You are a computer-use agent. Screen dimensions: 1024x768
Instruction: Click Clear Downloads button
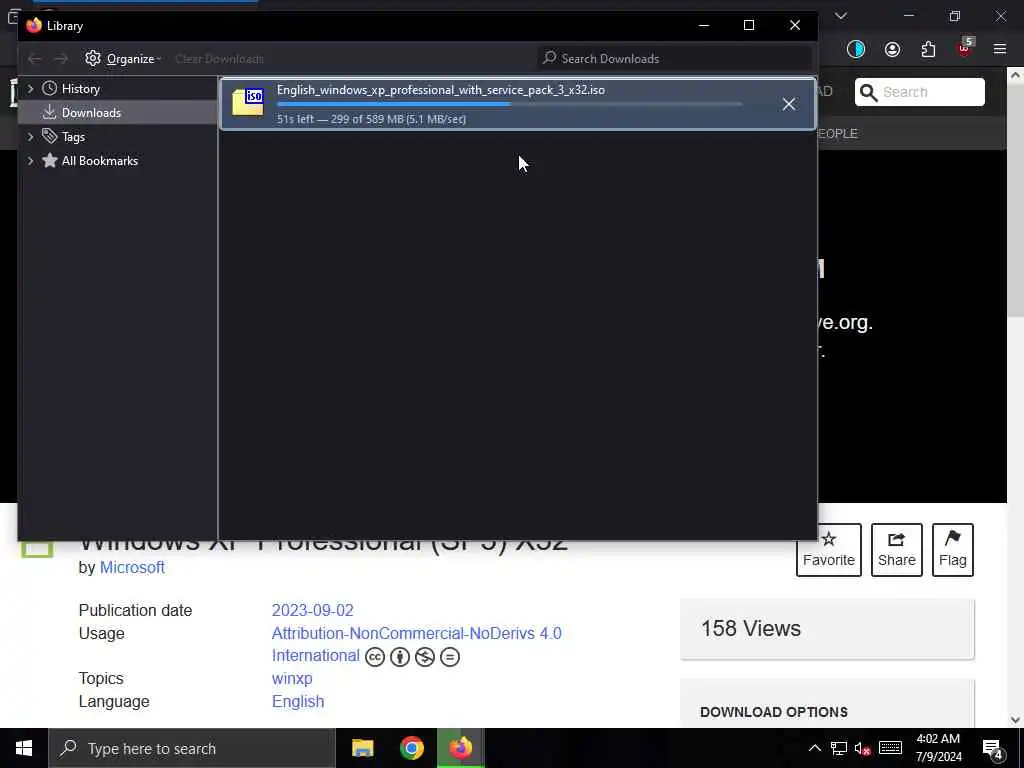pos(219,59)
